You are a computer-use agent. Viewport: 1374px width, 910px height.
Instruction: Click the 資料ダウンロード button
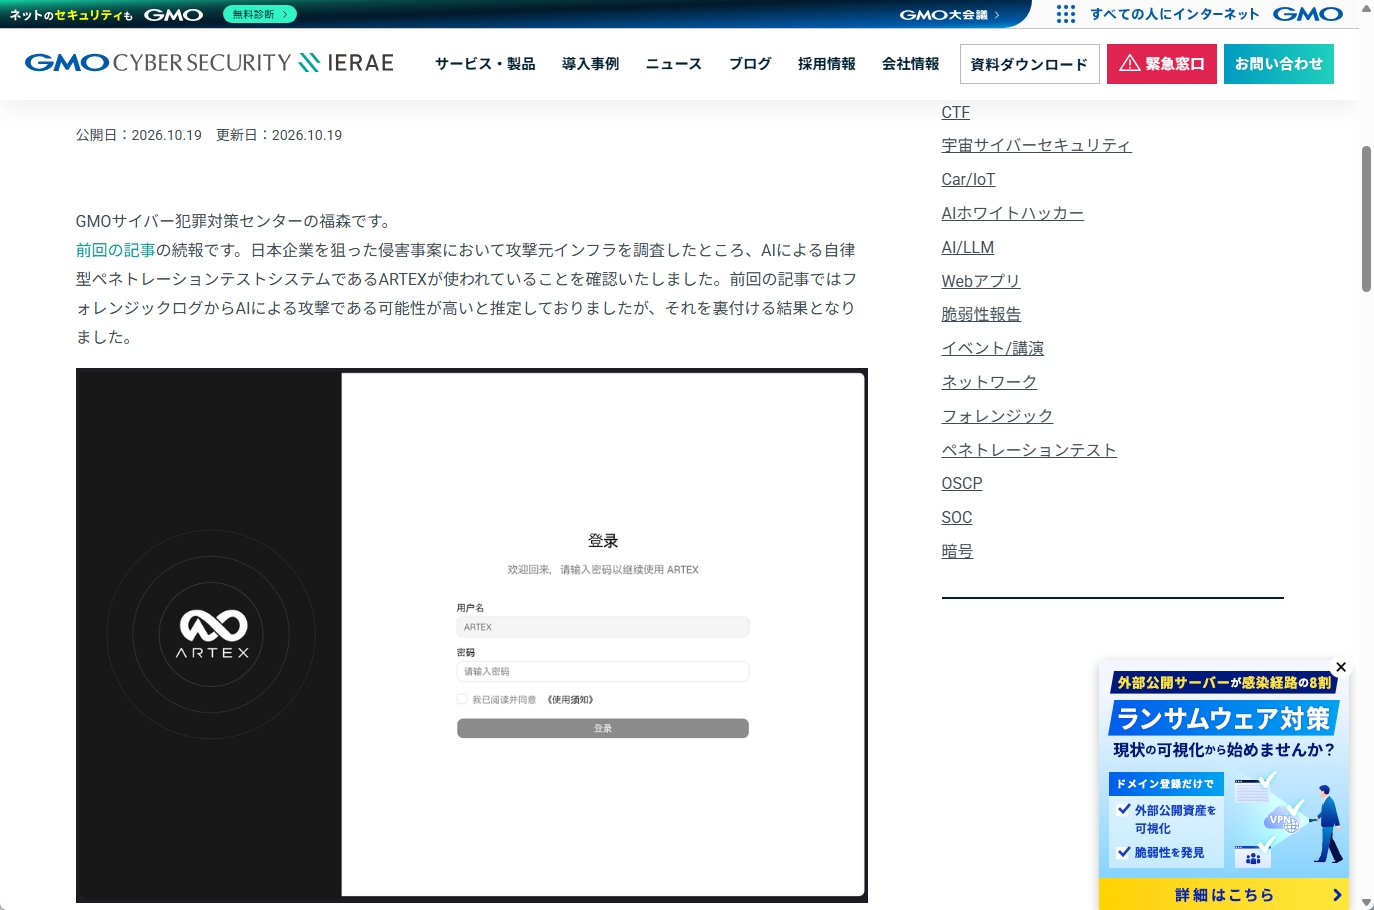[x=1029, y=64]
